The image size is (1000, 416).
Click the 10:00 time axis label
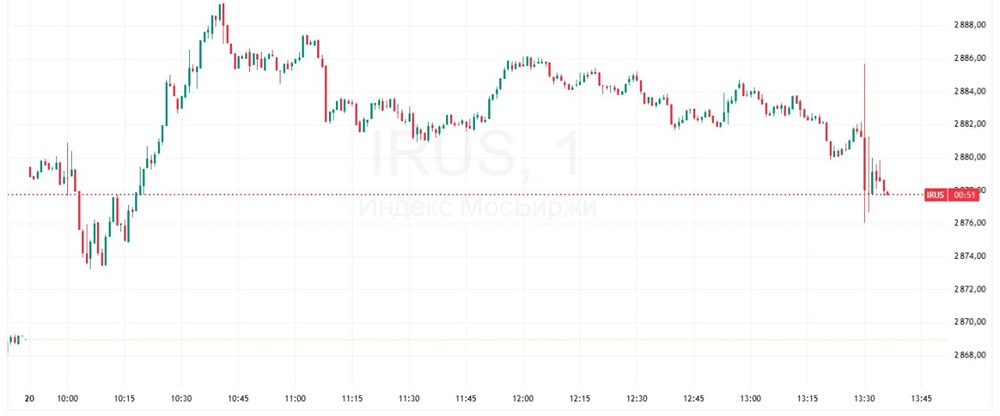pos(68,397)
